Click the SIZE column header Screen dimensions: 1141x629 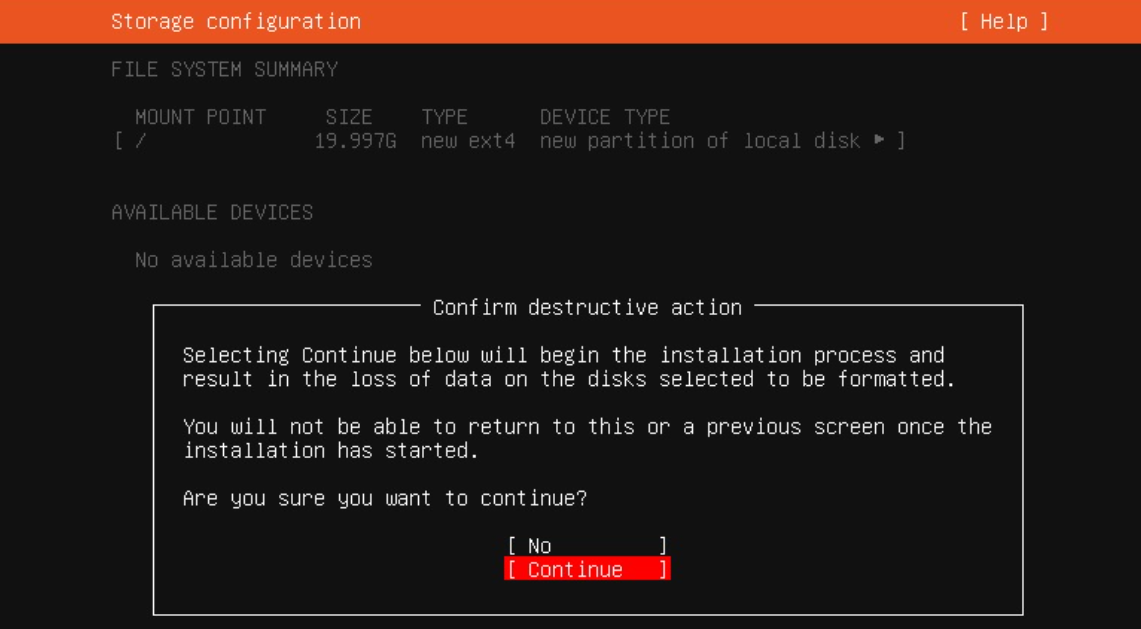pos(347,117)
